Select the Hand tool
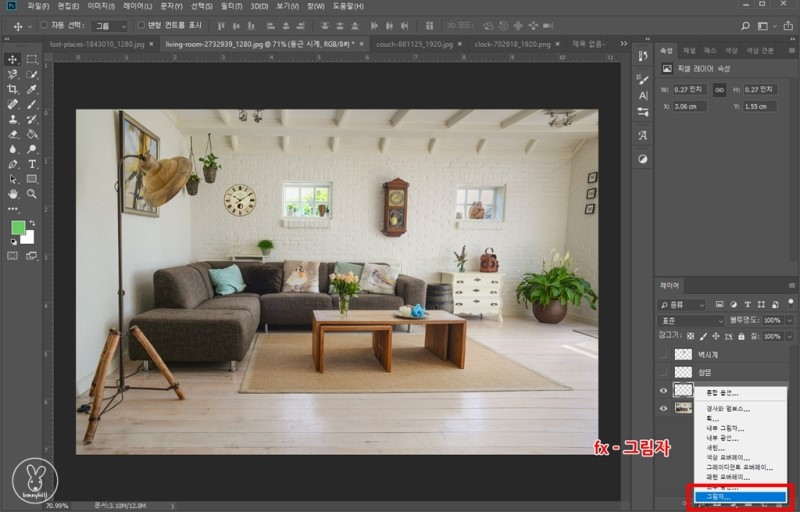The height and width of the screenshot is (512, 800). 13,193
